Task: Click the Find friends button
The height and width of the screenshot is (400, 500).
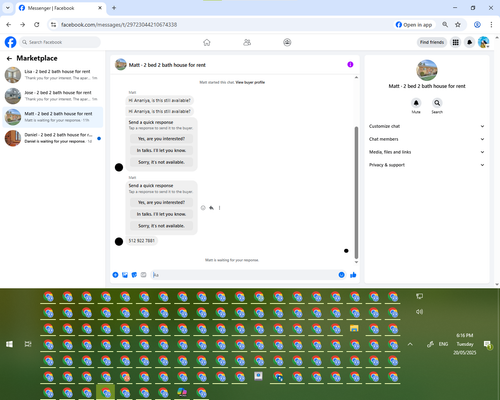Action: coord(432,42)
